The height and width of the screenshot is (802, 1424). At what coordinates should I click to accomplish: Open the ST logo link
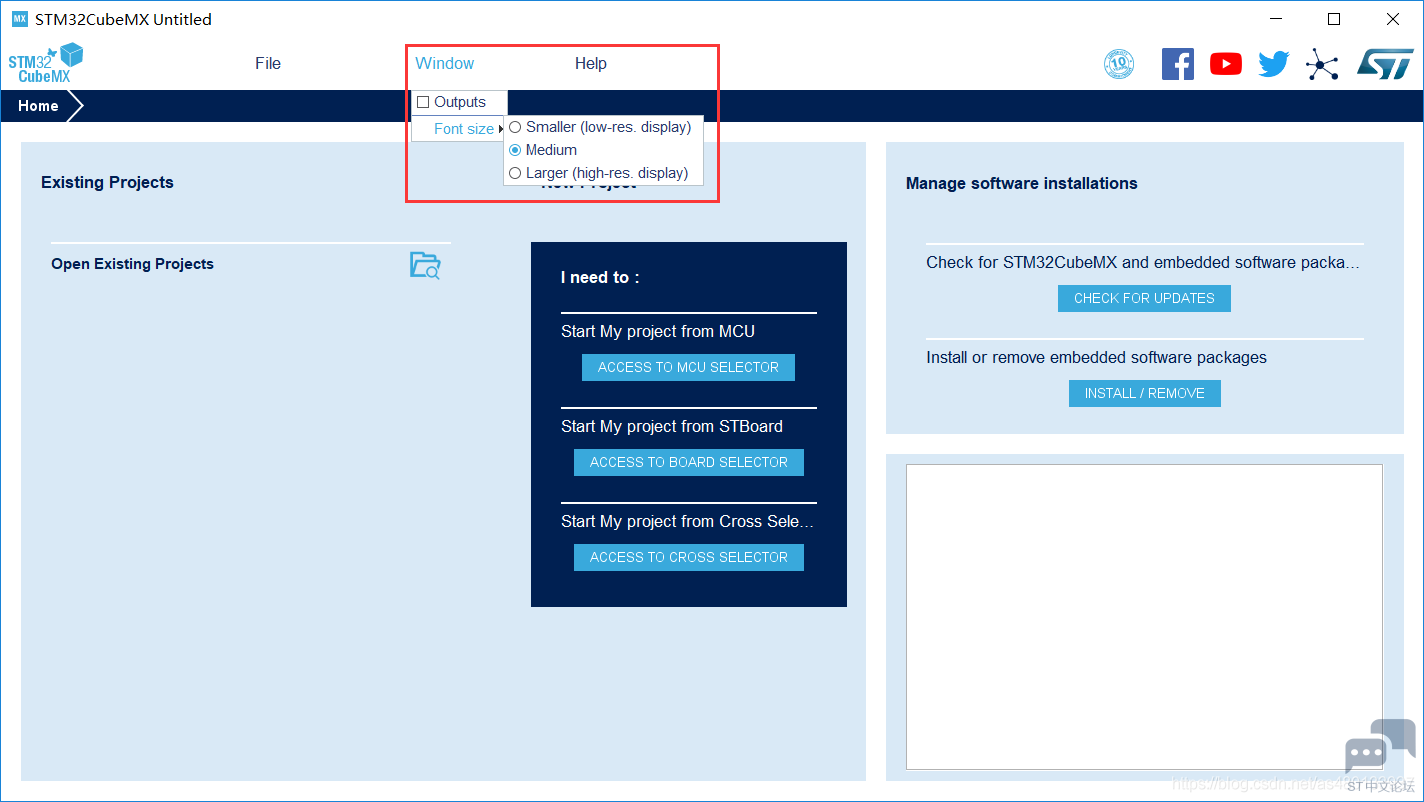(1385, 63)
